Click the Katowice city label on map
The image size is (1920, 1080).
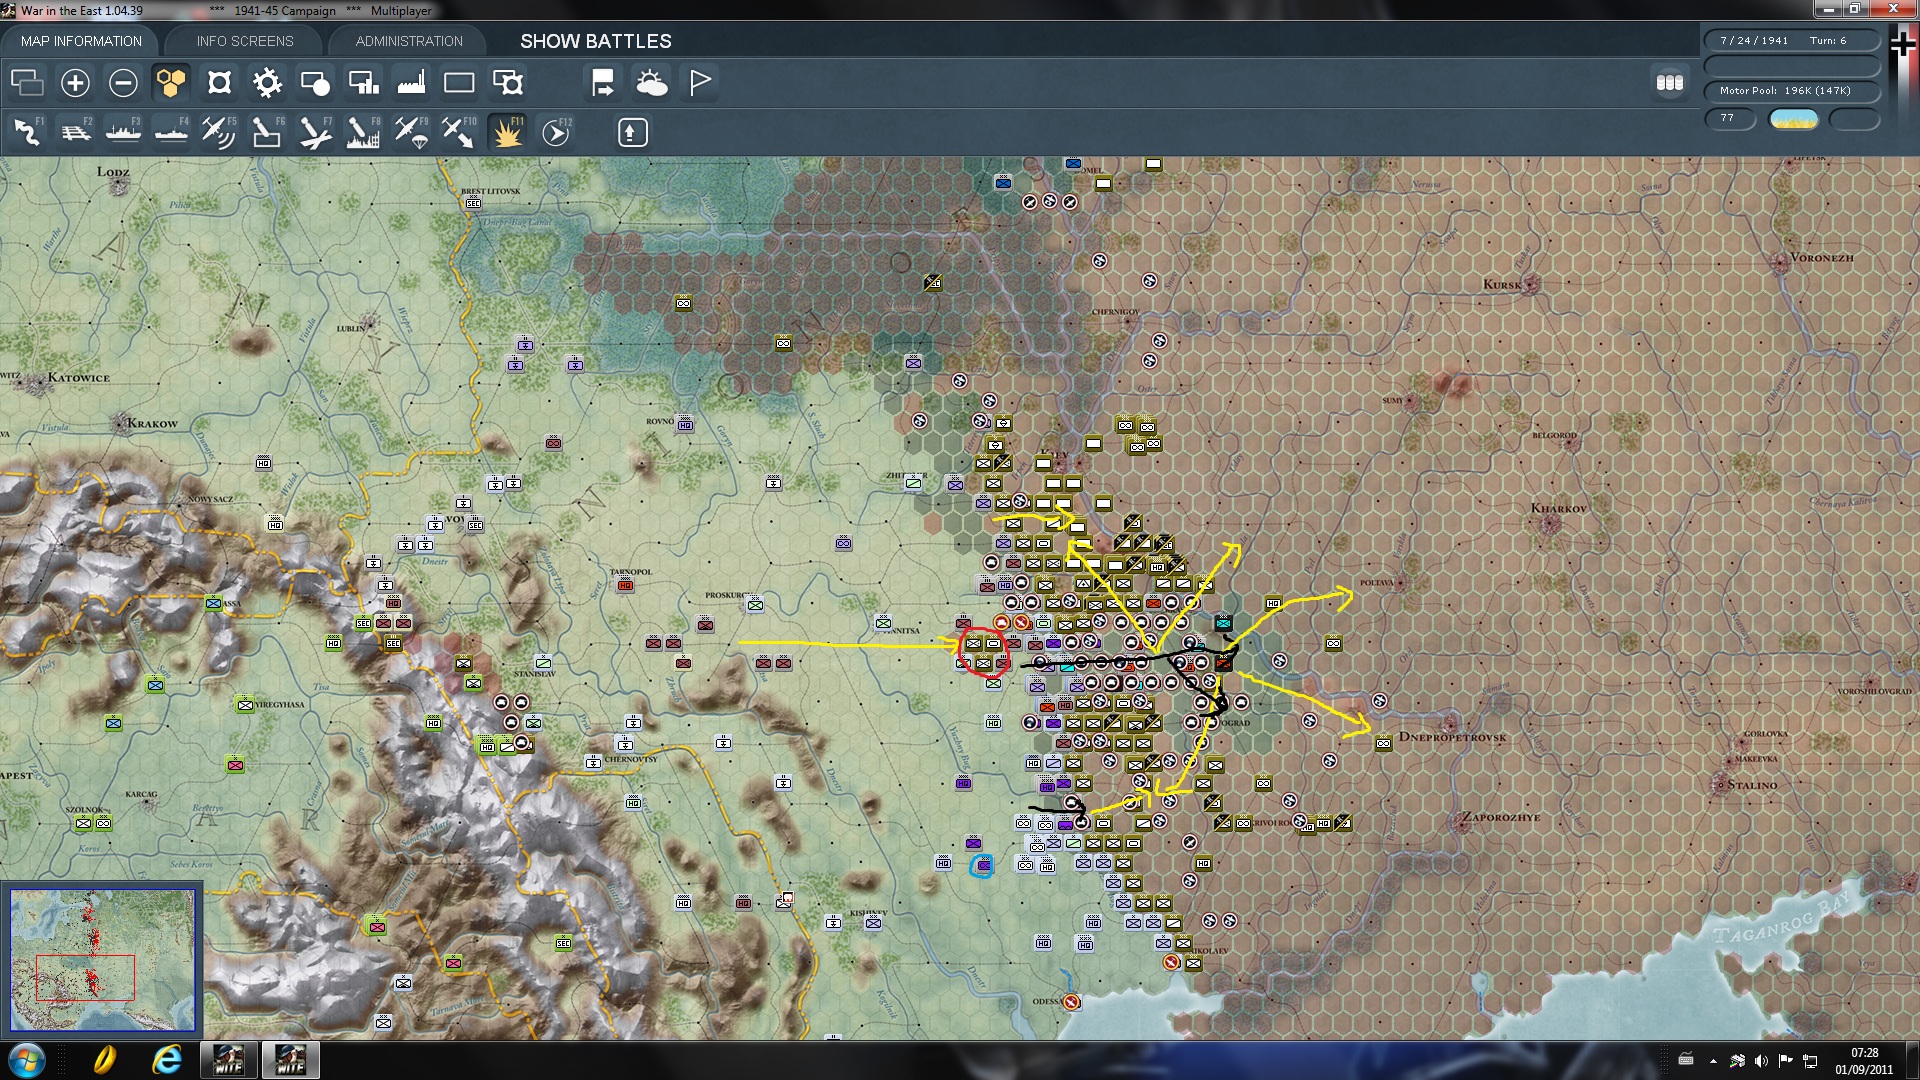(x=79, y=378)
